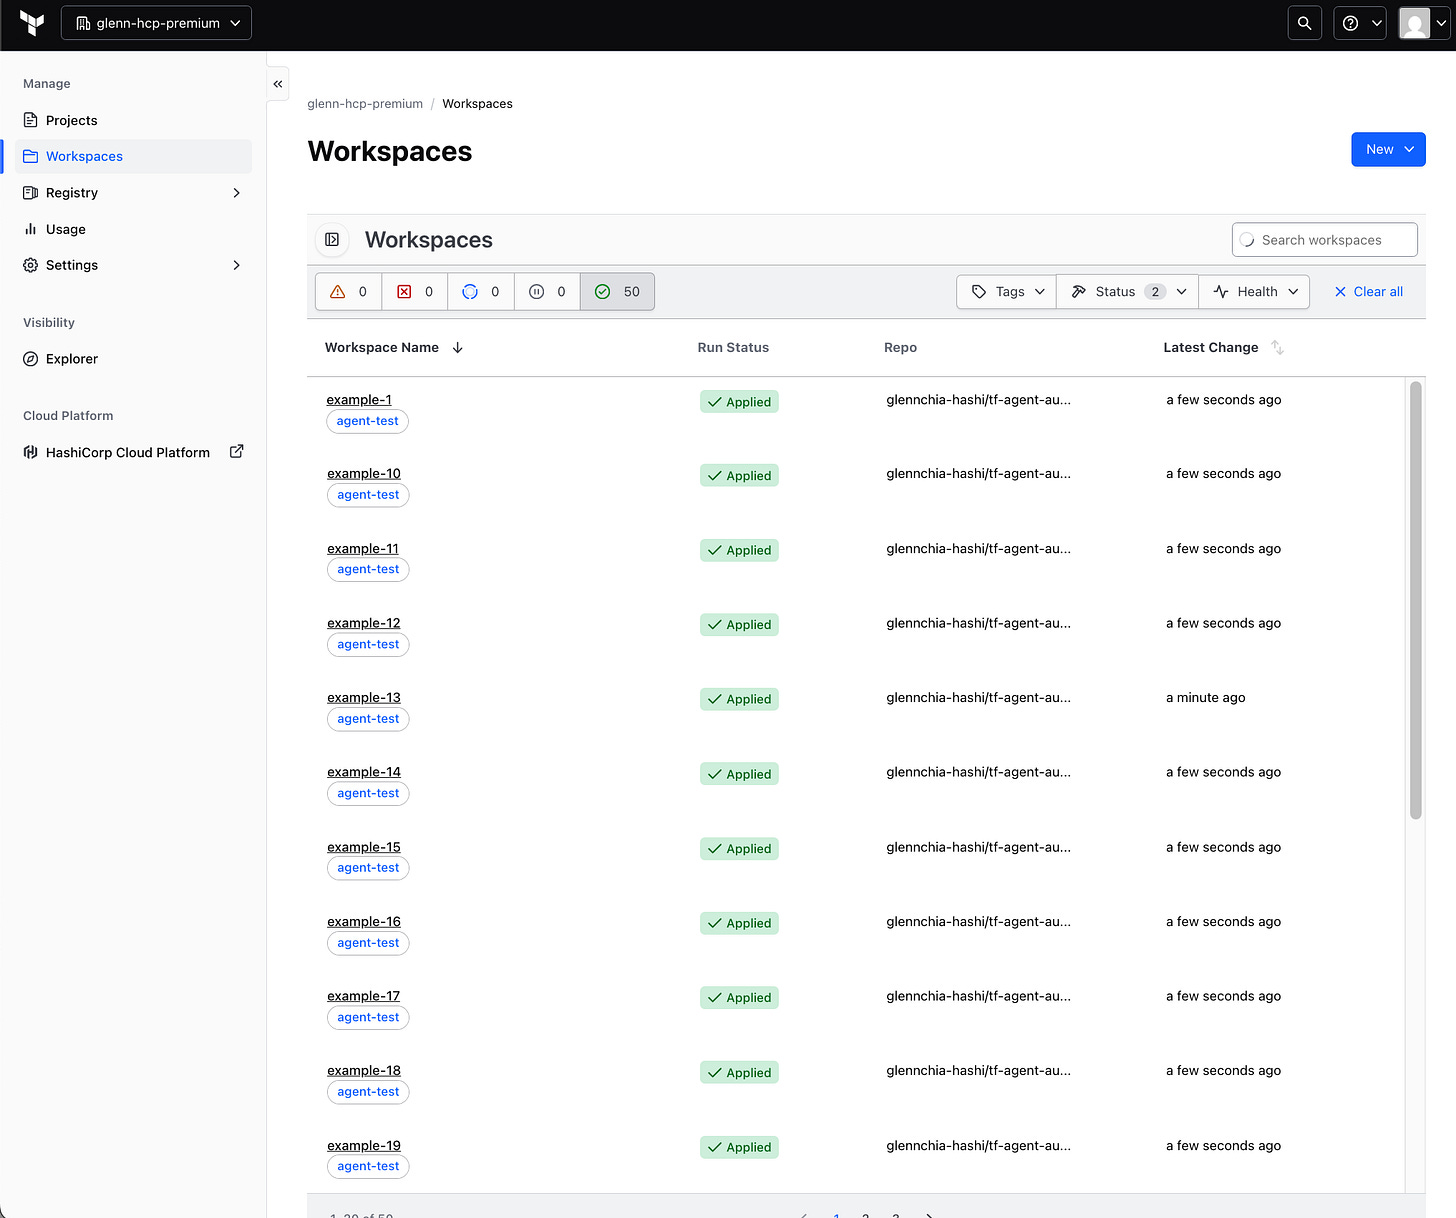
Task: Select the Projects sidebar icon
Action: pos(31,120)
